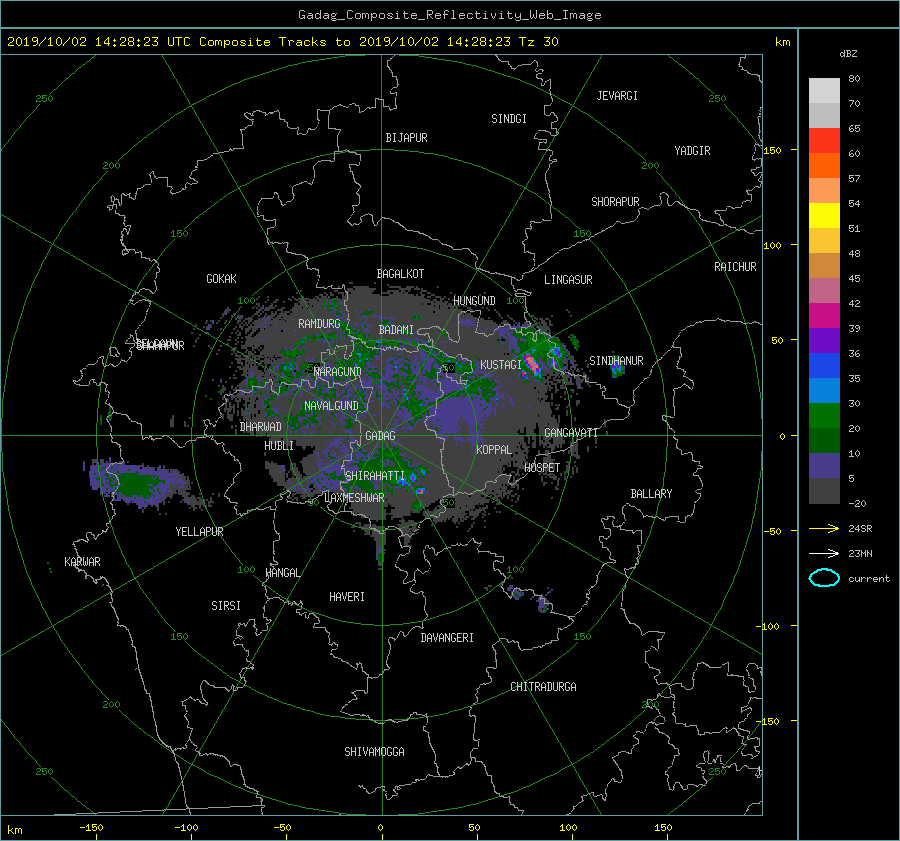The height and width of the screenshot is (841, 900).
Task: Click the HANGAL city label
Action: click(x=282, y=573)
